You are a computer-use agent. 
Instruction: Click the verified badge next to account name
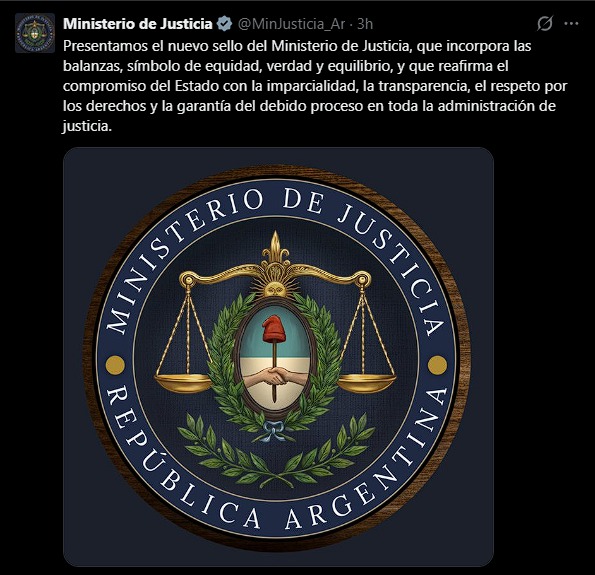coord(224,24)
